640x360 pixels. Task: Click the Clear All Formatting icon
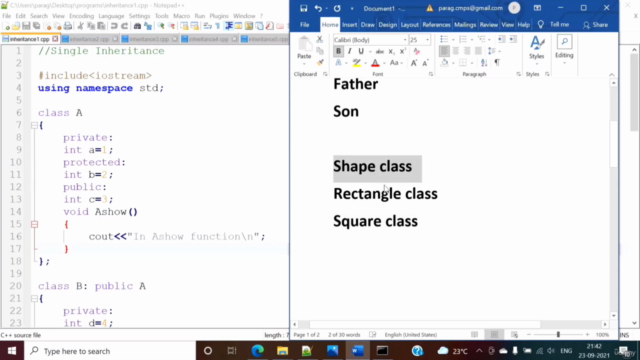pos(416,51)
